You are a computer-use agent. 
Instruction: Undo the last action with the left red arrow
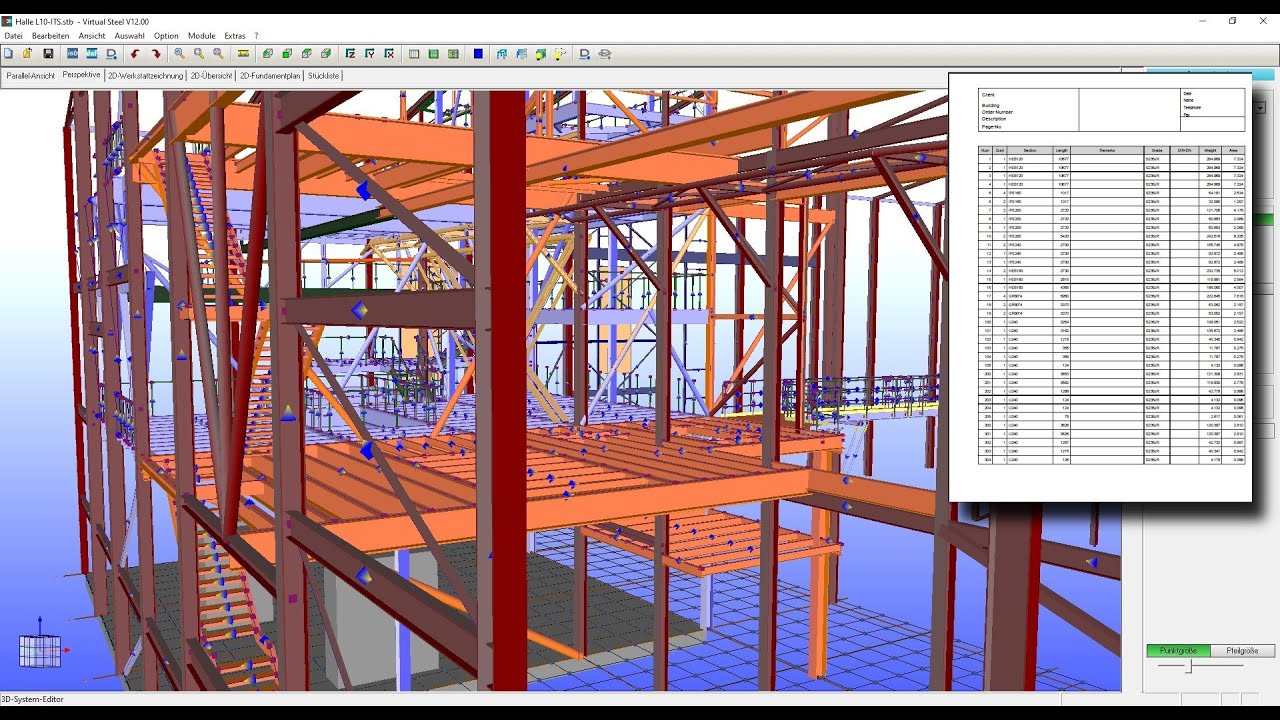(x=135, y=53)
